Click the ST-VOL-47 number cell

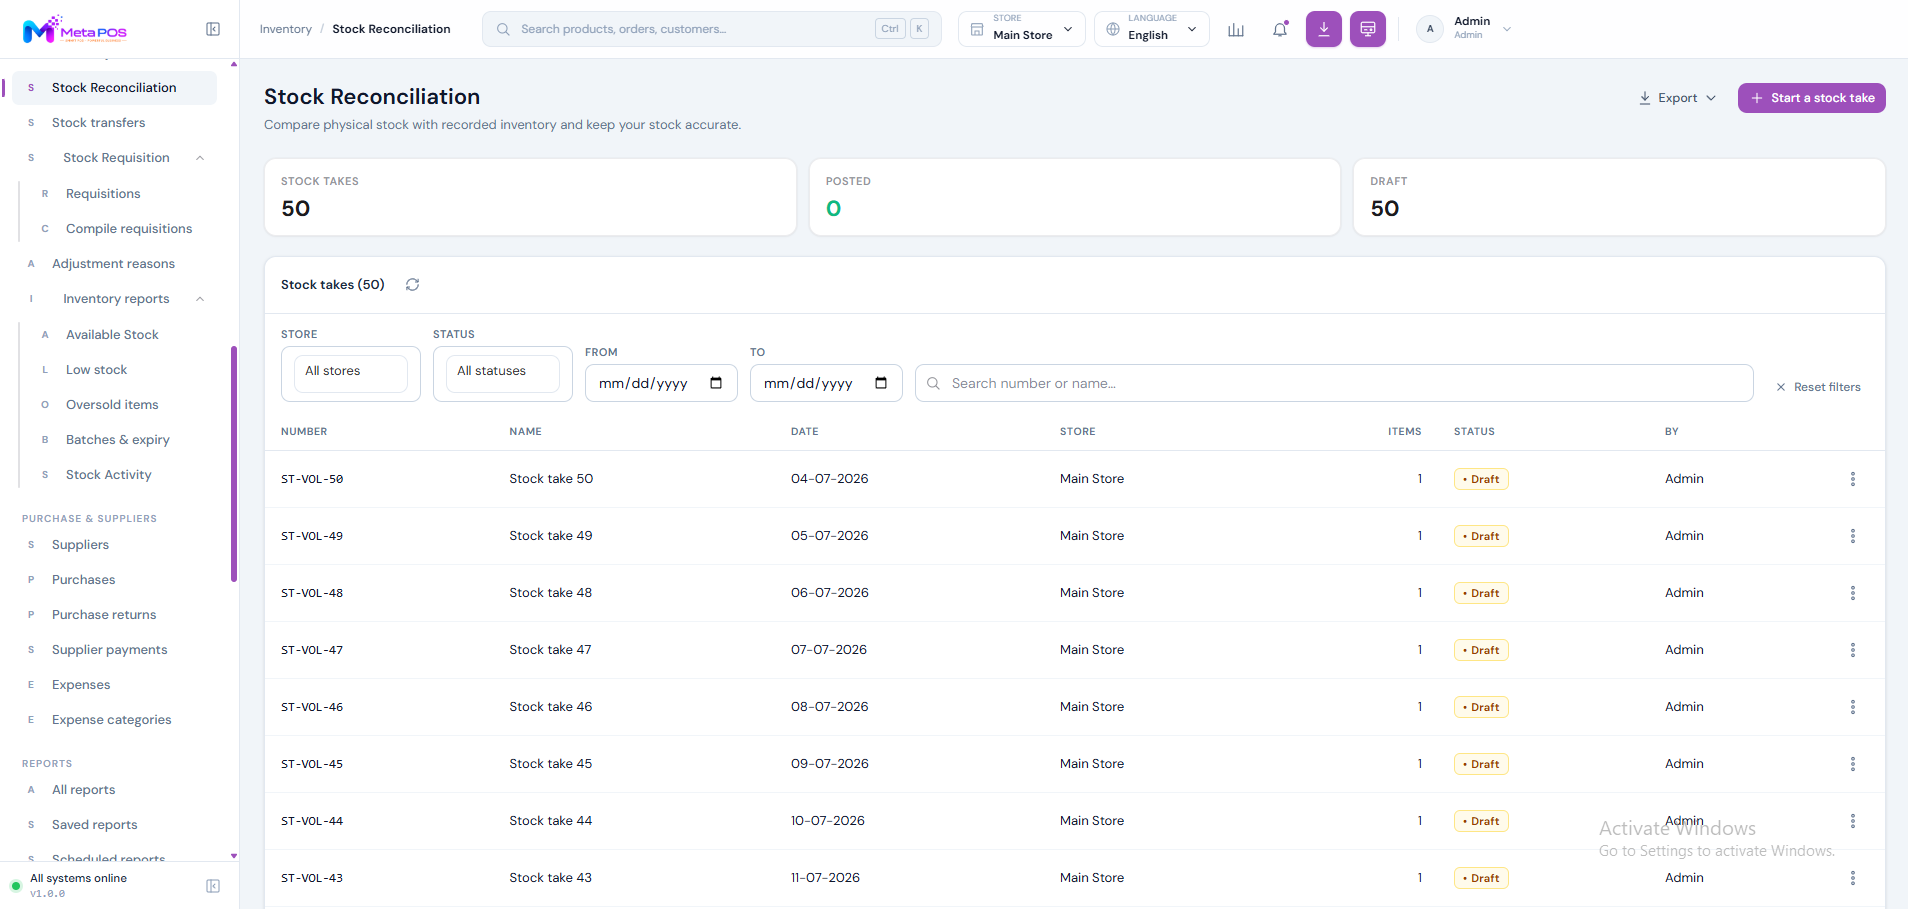[312, 650]
